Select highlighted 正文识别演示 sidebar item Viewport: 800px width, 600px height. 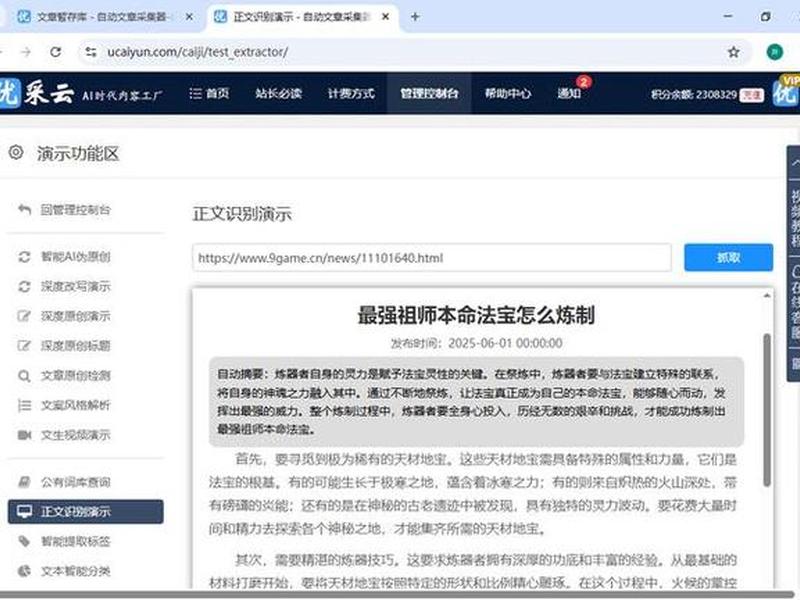(86, 511)
